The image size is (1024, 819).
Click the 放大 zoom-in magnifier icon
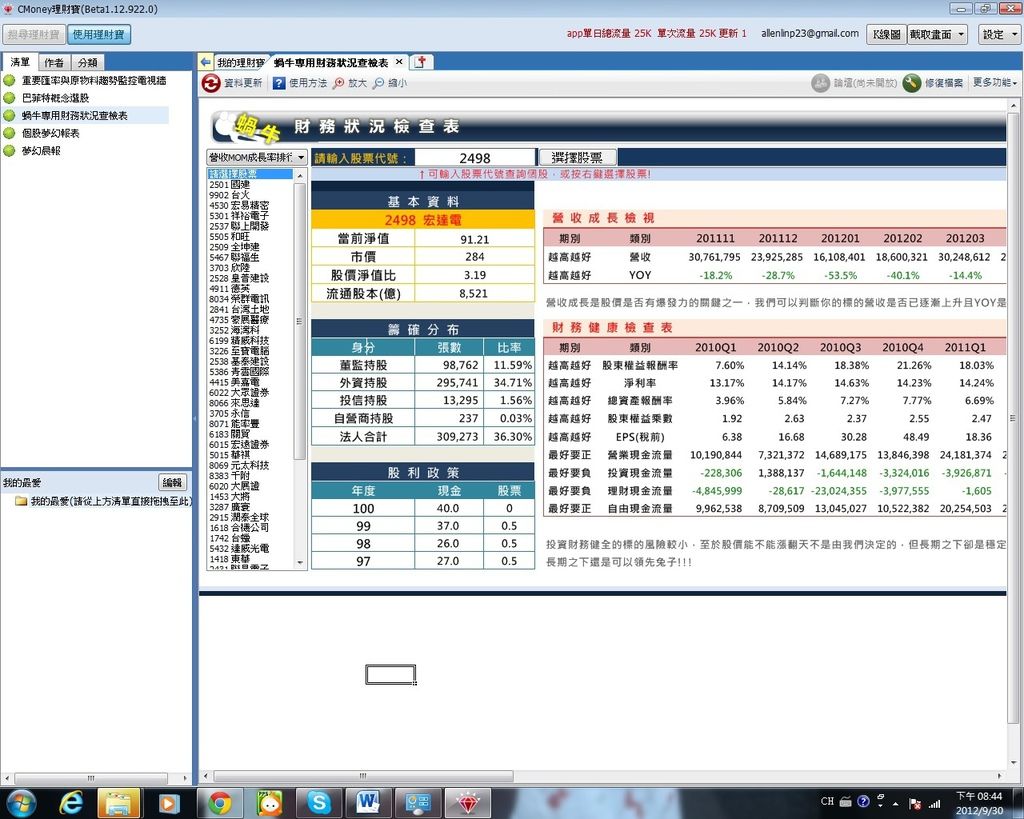coord(338,83)
